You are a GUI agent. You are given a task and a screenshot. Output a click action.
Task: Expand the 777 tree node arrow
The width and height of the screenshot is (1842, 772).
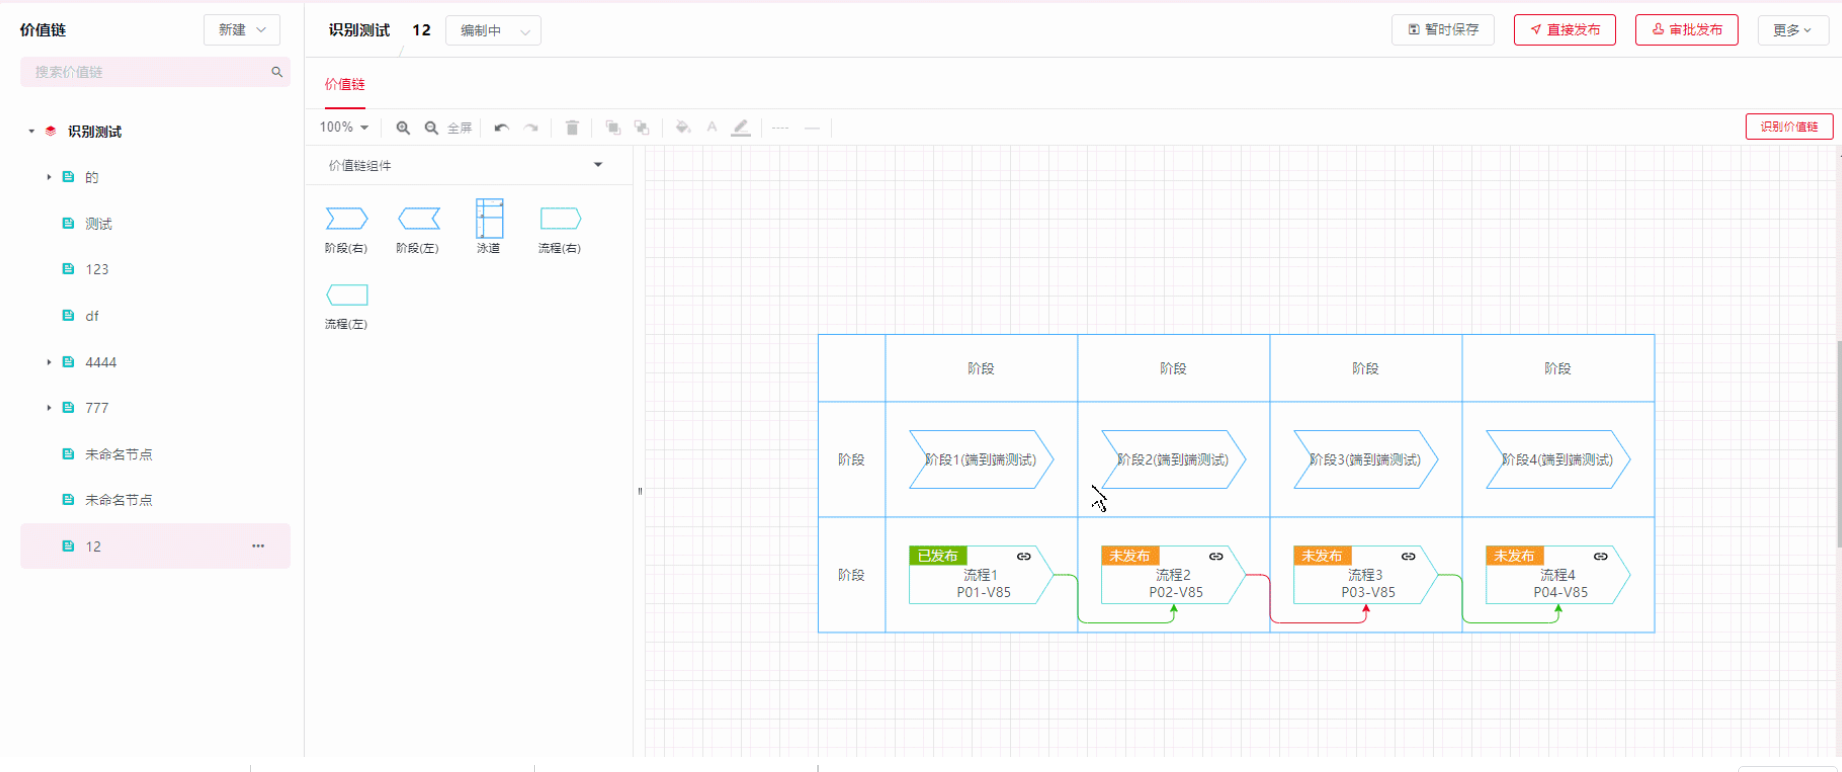[48, 408]
